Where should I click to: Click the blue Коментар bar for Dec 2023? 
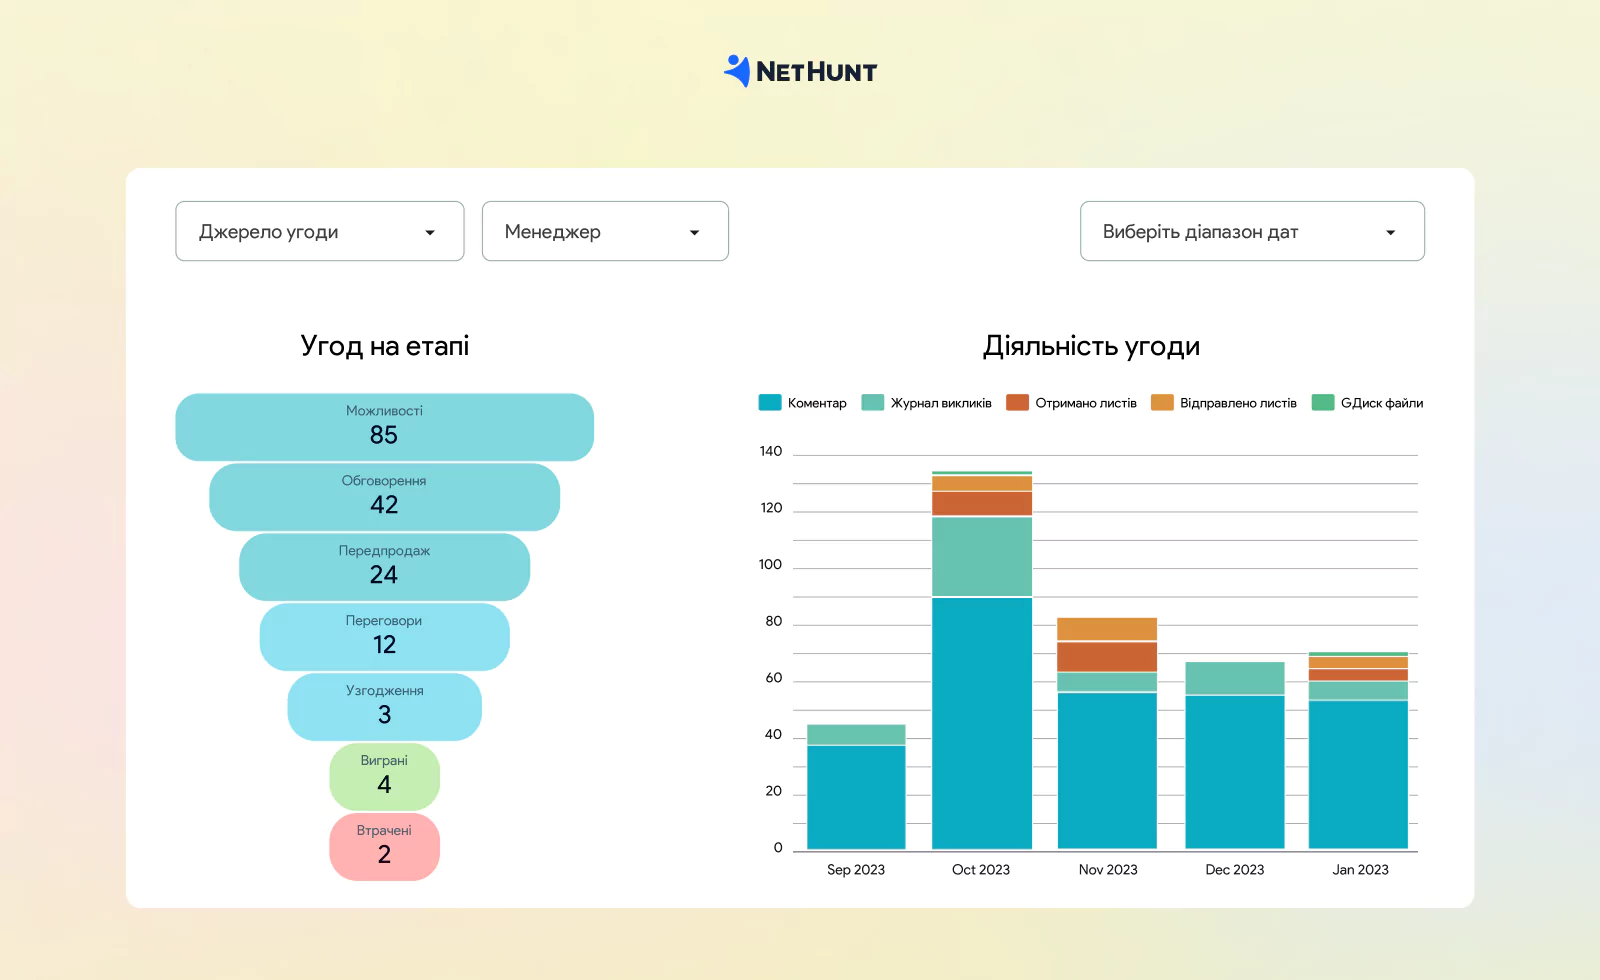point(1235,773)
